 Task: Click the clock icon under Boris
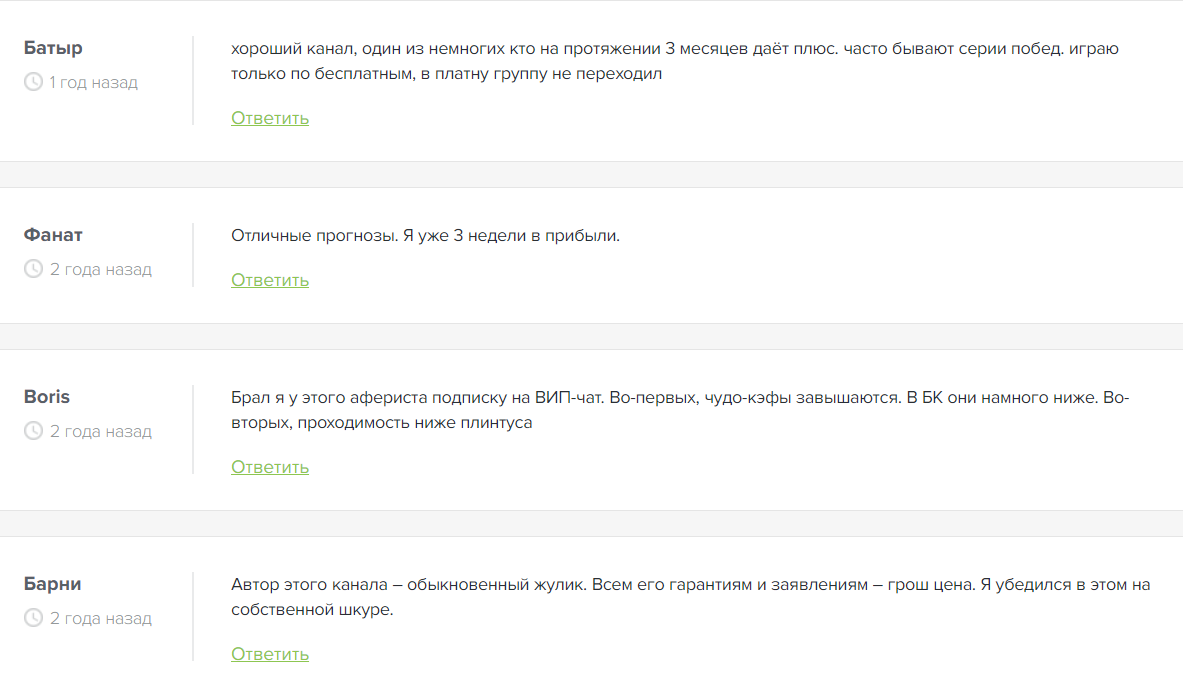pyautogui.click(x=33, y=431)
